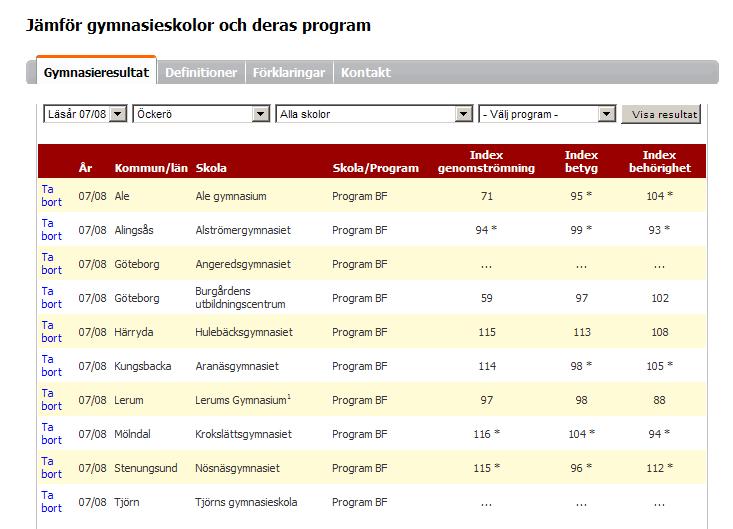Click the Index betyg column header
Screen dimensions: 733x529
click(x=581, y=161)
